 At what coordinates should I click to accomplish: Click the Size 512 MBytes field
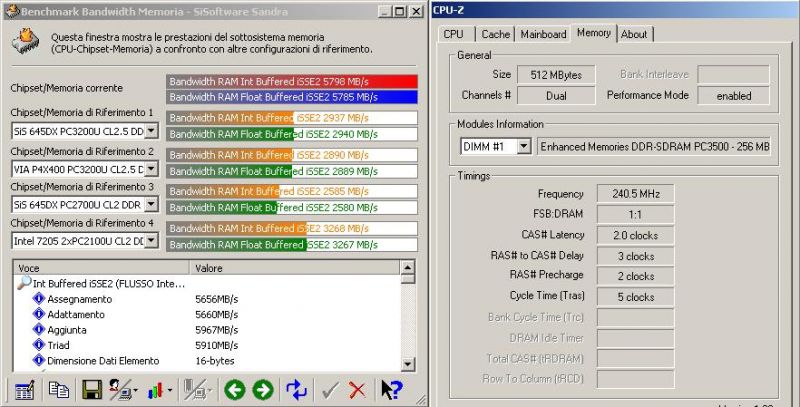pos(556,75)
